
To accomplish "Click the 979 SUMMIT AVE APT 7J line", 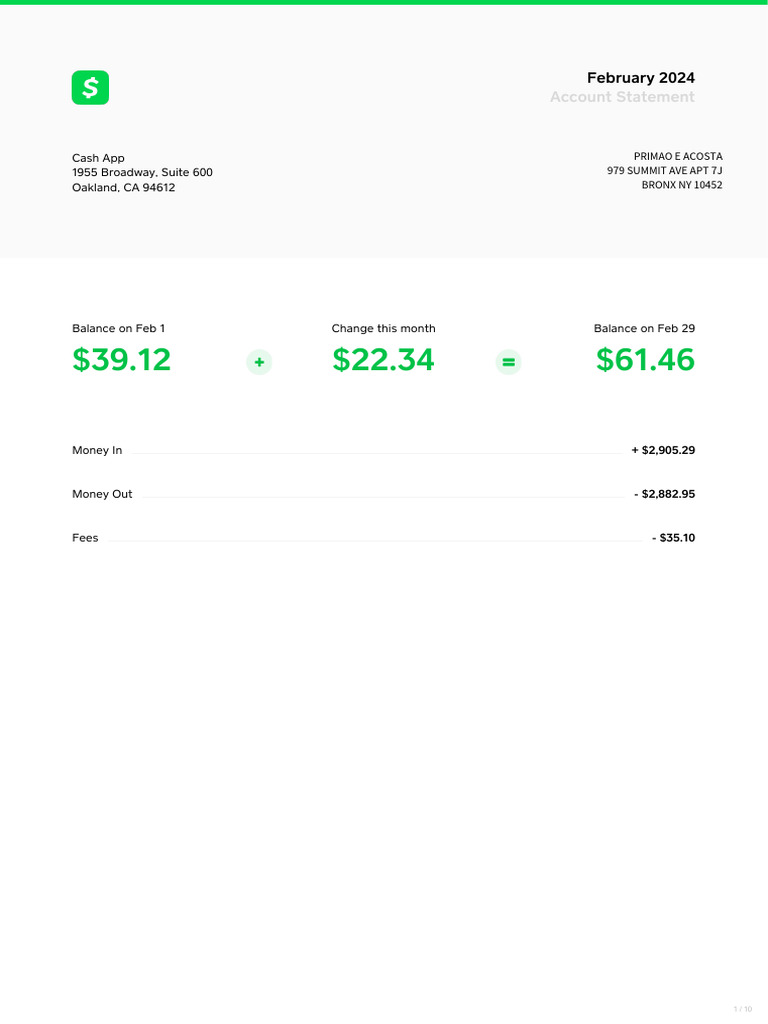I will coord(664,171).
